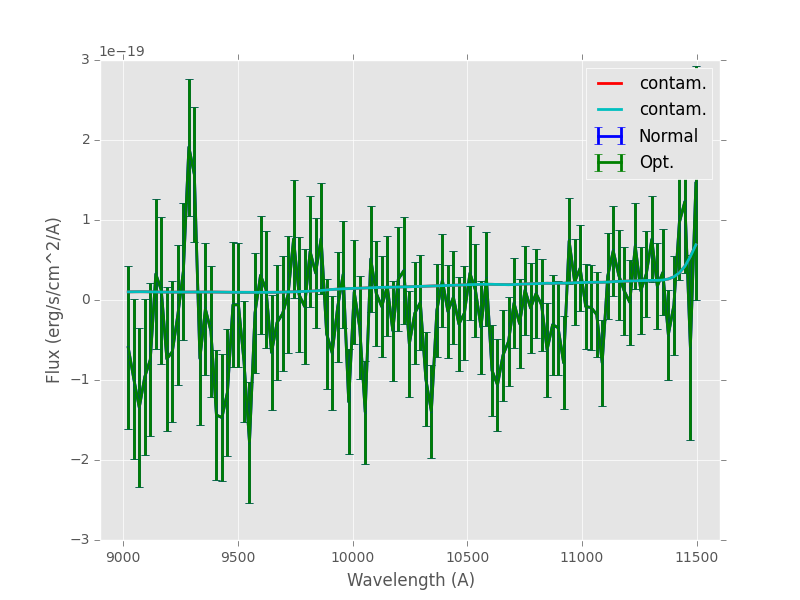Click the 'Opt.' legend label text
Image resolution: width=800 pixels, height=600 pixels.
click(x=656, y=162)
